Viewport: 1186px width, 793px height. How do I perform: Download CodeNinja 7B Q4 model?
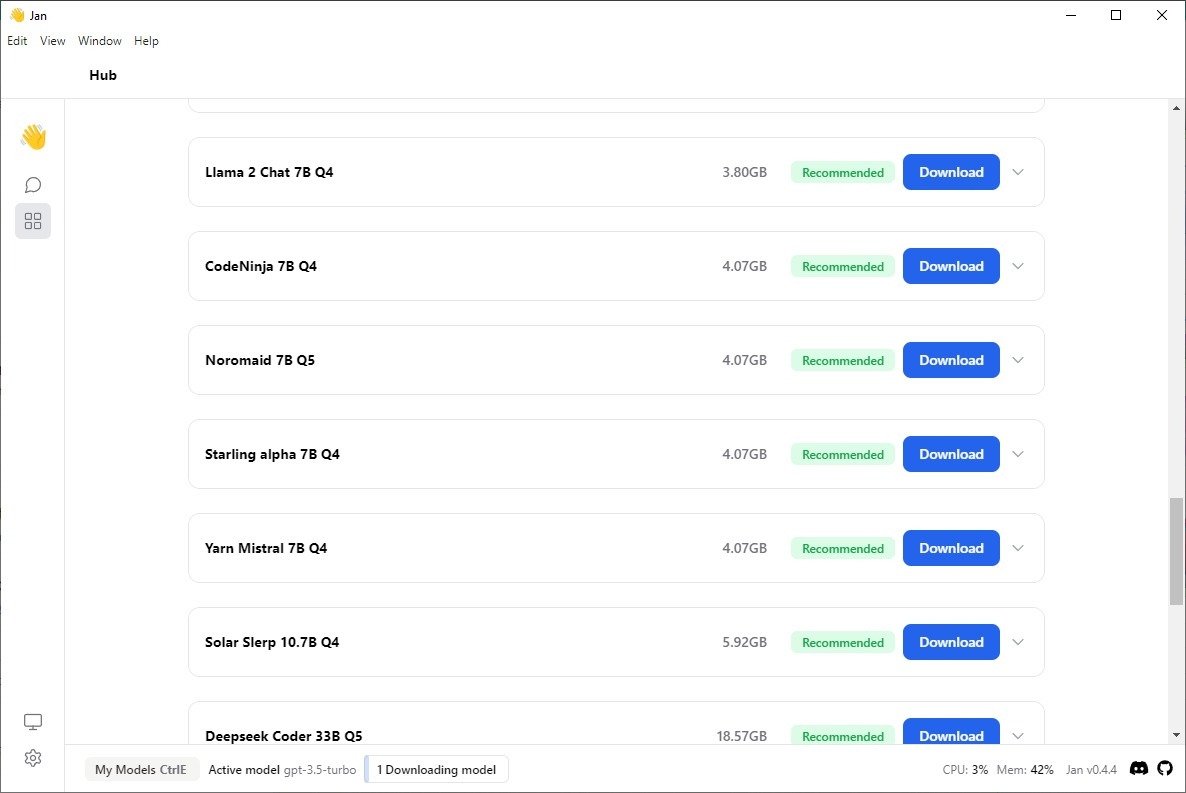tap(951, 266)
